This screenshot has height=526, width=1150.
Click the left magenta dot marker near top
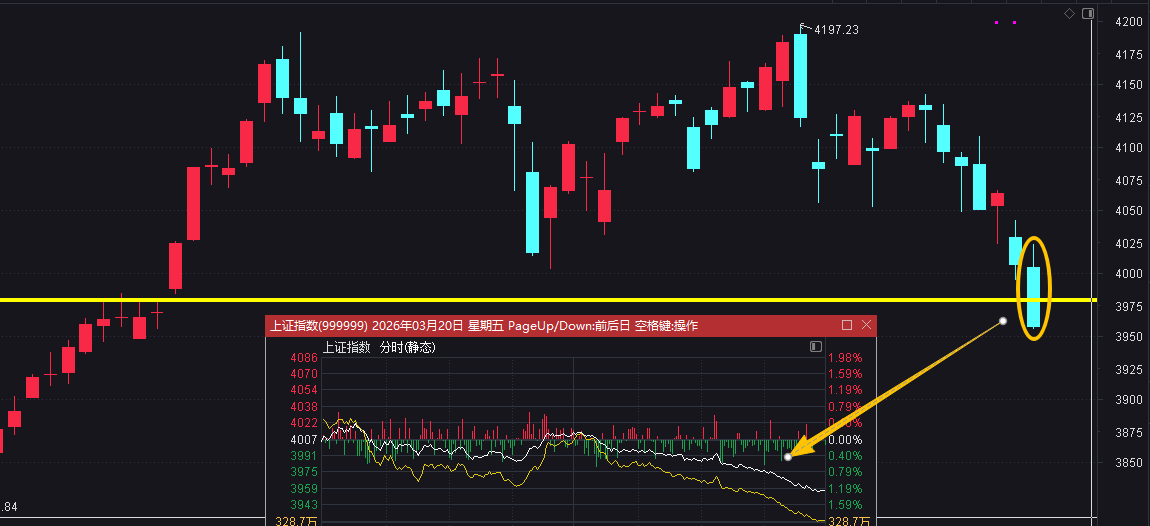(996, 22)
